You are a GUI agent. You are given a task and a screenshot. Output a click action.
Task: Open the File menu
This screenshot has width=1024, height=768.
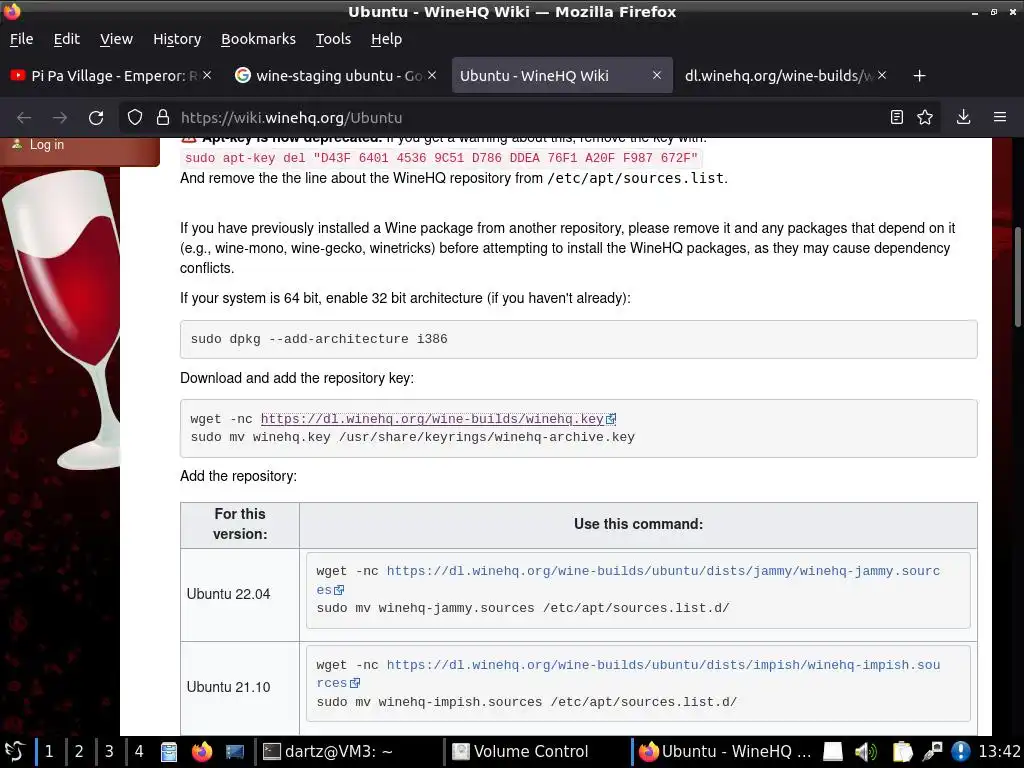click(22, 39)
